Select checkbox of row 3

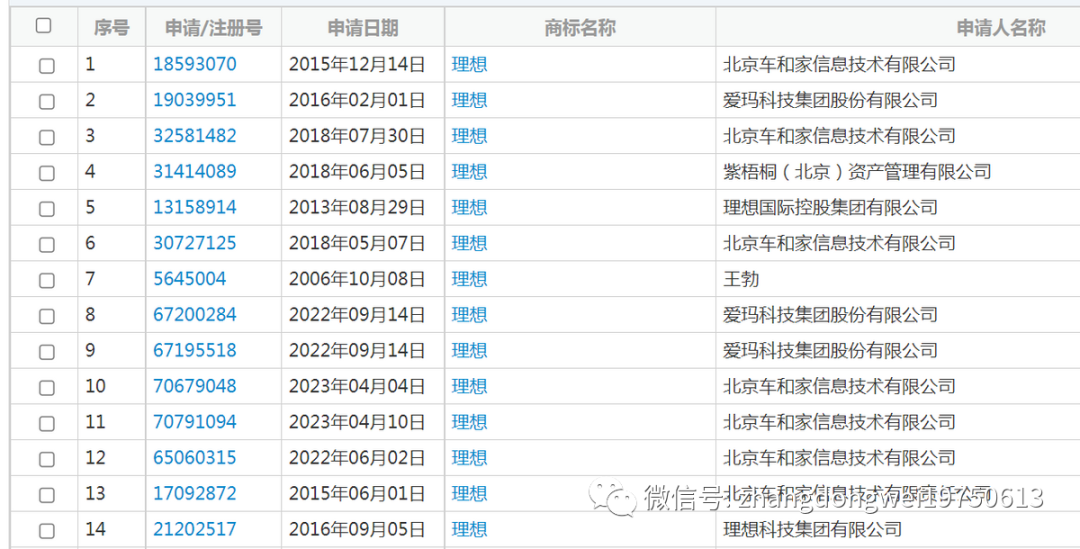[46, 138]
